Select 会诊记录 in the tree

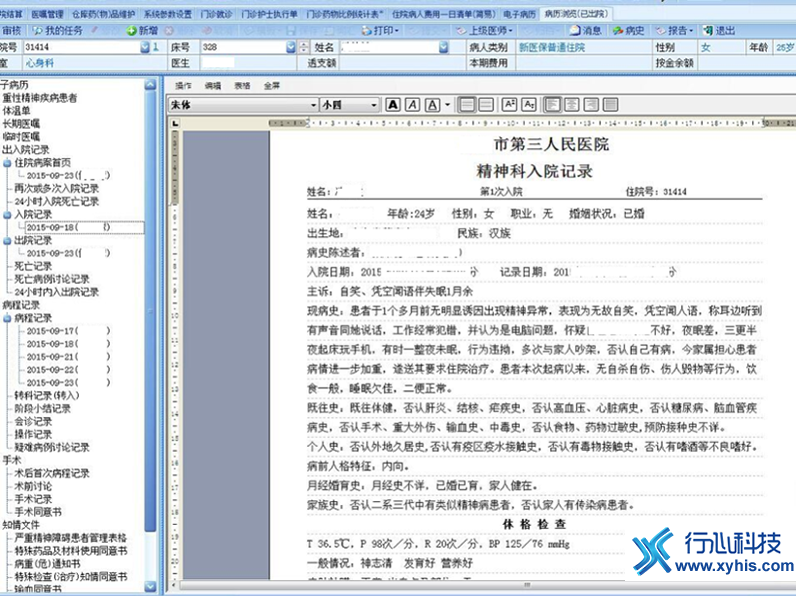coord(33,422)
